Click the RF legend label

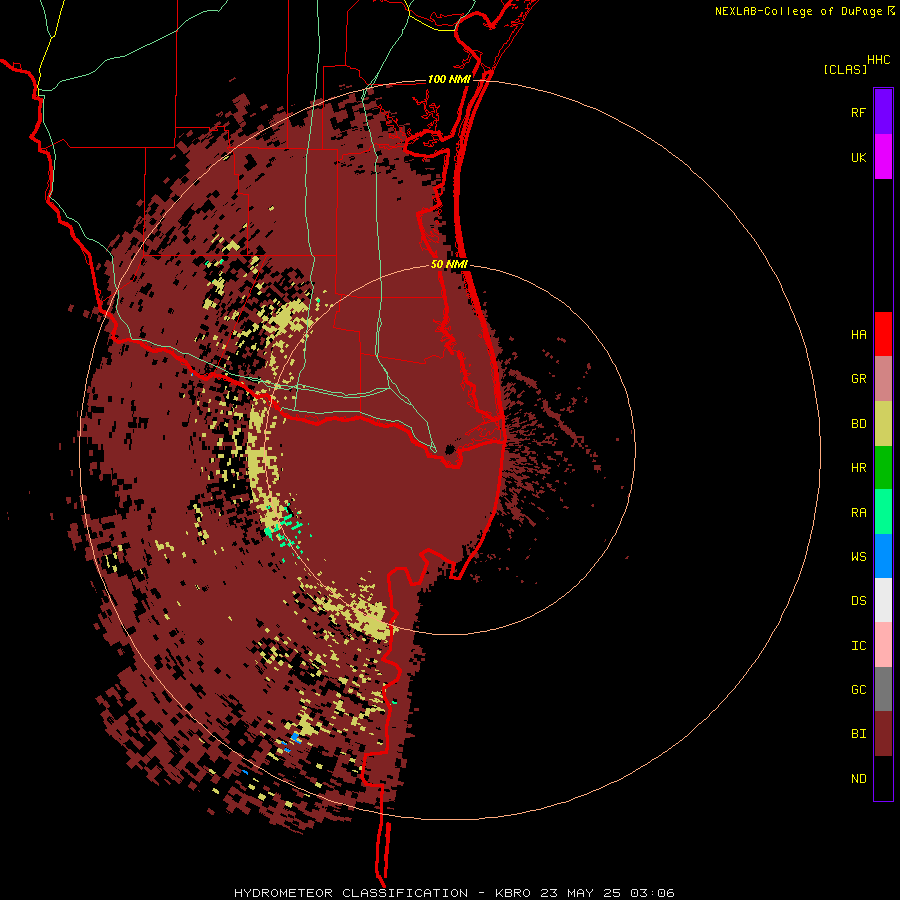858,112
